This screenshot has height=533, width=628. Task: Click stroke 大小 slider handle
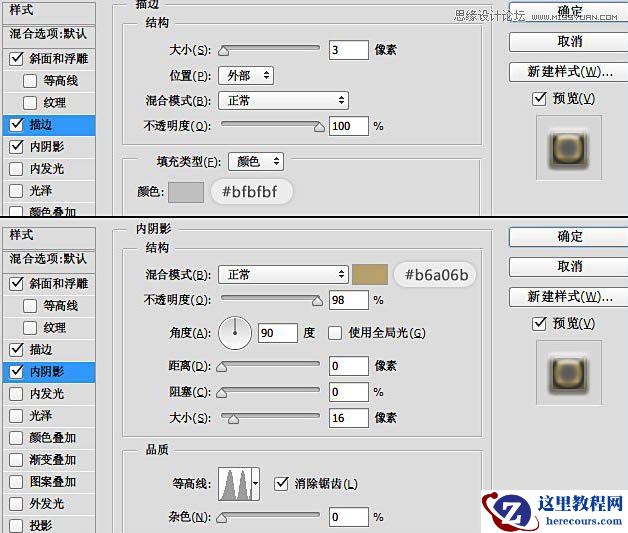click(x=223, y=50)
